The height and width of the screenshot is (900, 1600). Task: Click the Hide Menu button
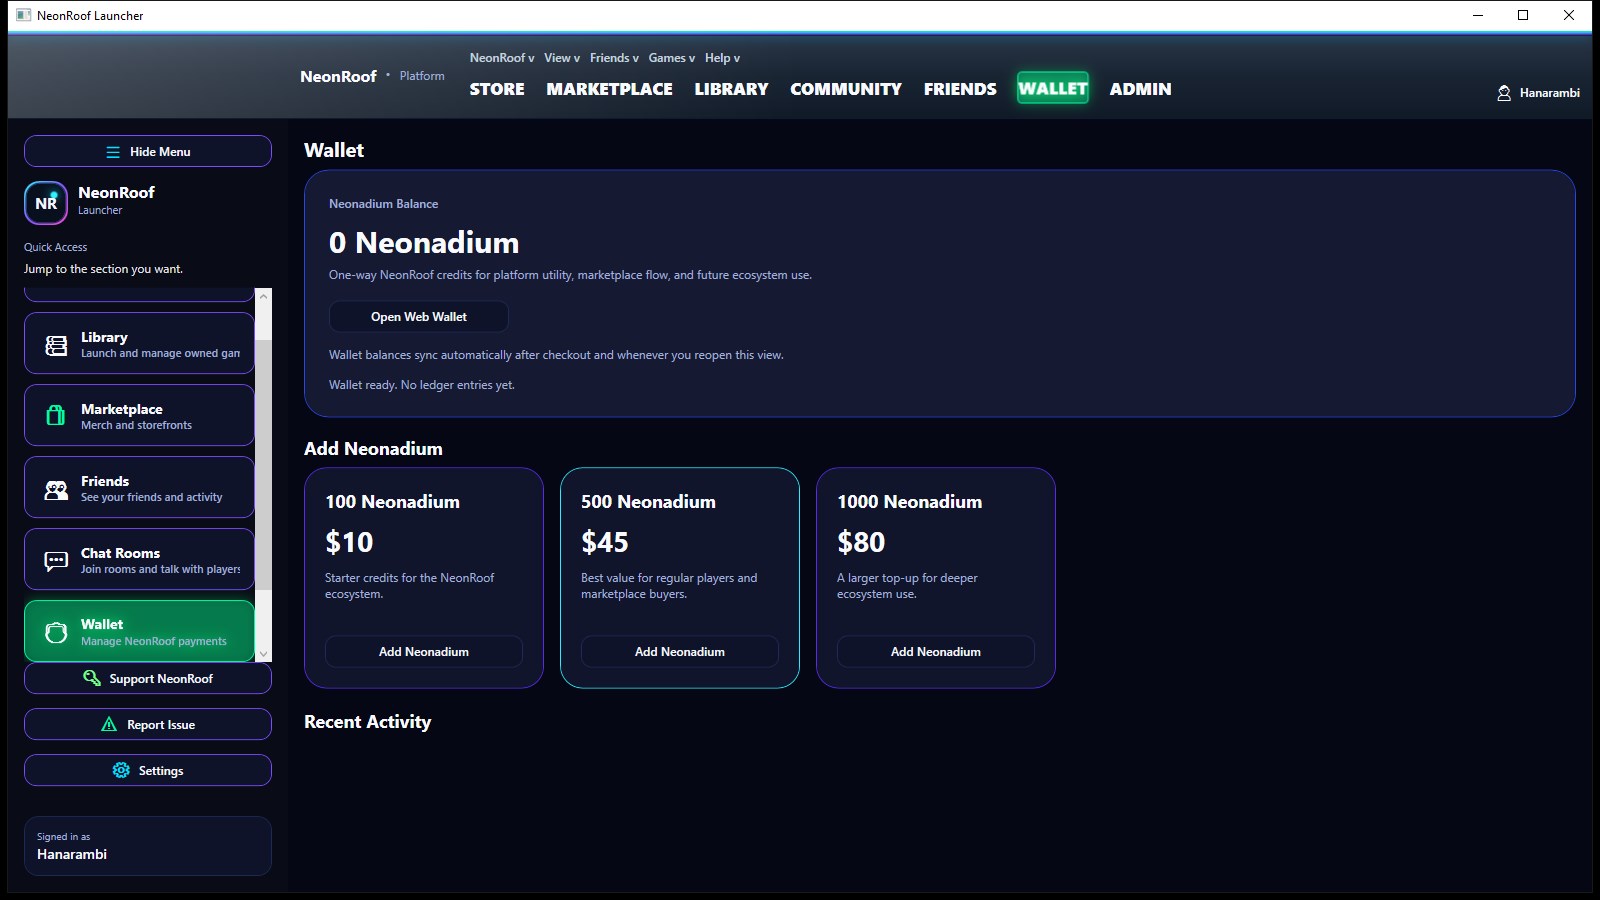[148, 151]
